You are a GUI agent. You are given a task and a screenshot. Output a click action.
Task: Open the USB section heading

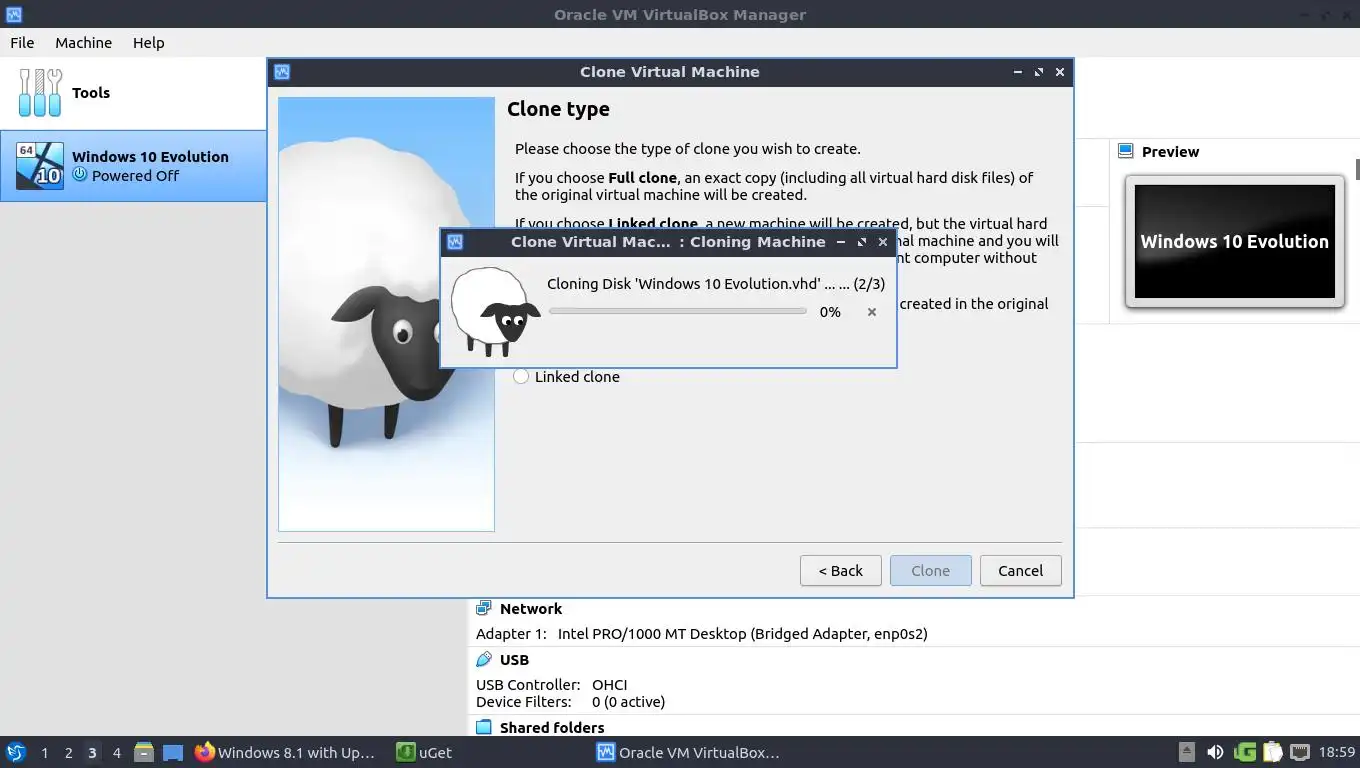(514, 660)
